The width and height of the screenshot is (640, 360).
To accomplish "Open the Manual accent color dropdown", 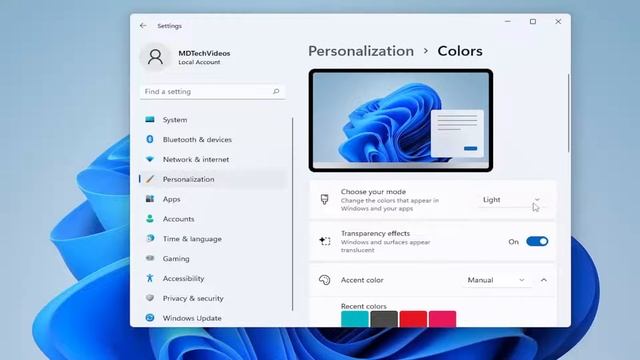I will 496,280.
